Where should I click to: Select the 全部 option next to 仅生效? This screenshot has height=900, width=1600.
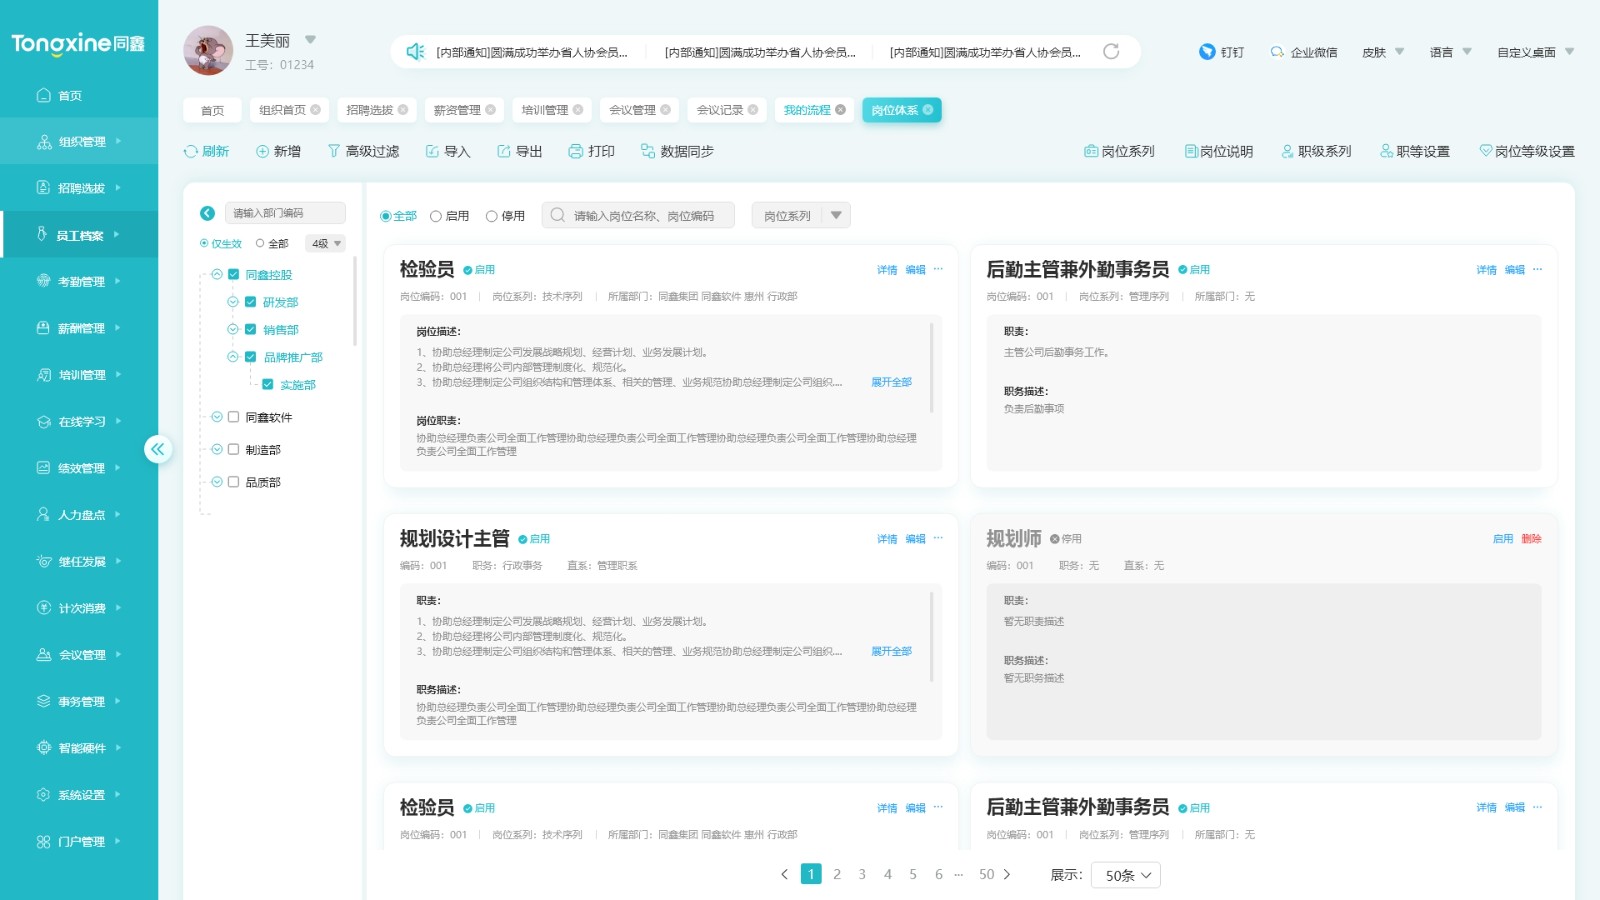(x=260, y=243)
